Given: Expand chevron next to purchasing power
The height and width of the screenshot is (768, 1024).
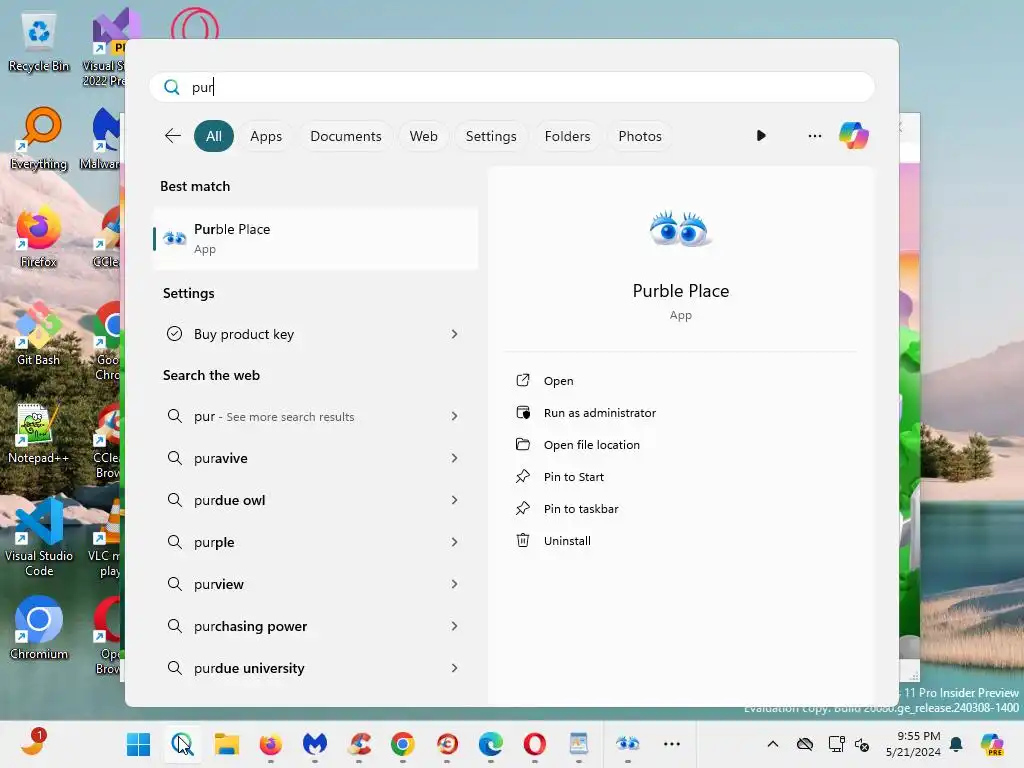Looking at the screenshot, I should pyautogui.click(x=455, y=626).
